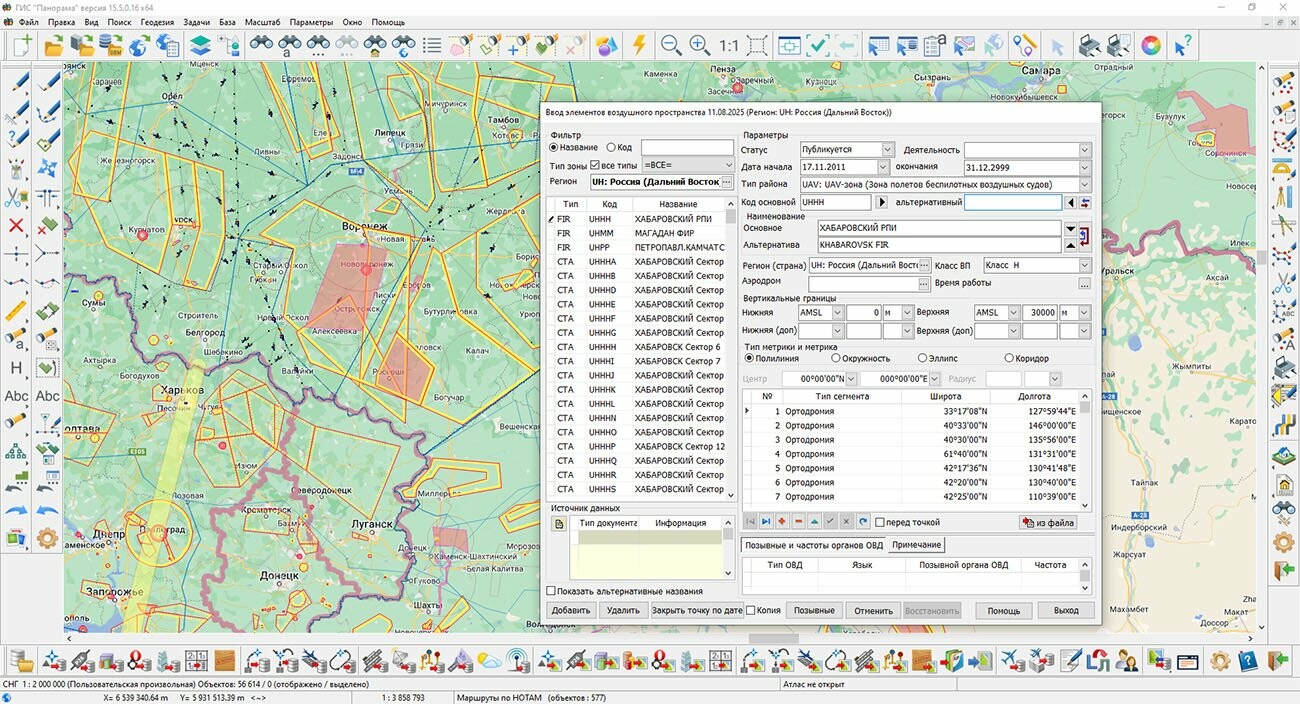Open the 'Геодезия' menu
Viewport: 1300px width, 704px height.
[156, 21]
